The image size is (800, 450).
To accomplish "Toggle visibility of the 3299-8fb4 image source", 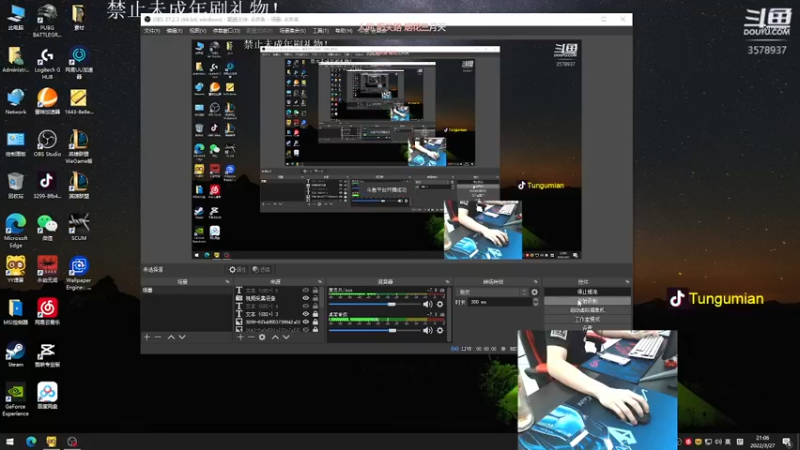I will pos(306,322).
